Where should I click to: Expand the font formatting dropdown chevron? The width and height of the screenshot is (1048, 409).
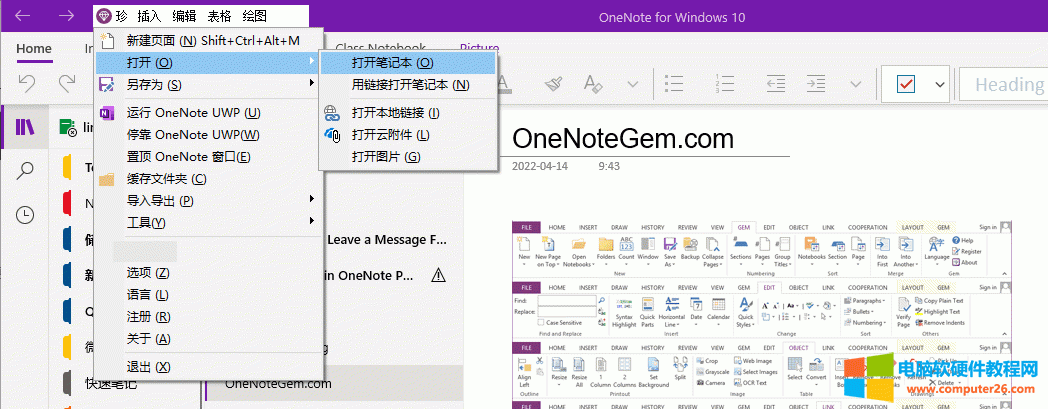click(633, 84)
